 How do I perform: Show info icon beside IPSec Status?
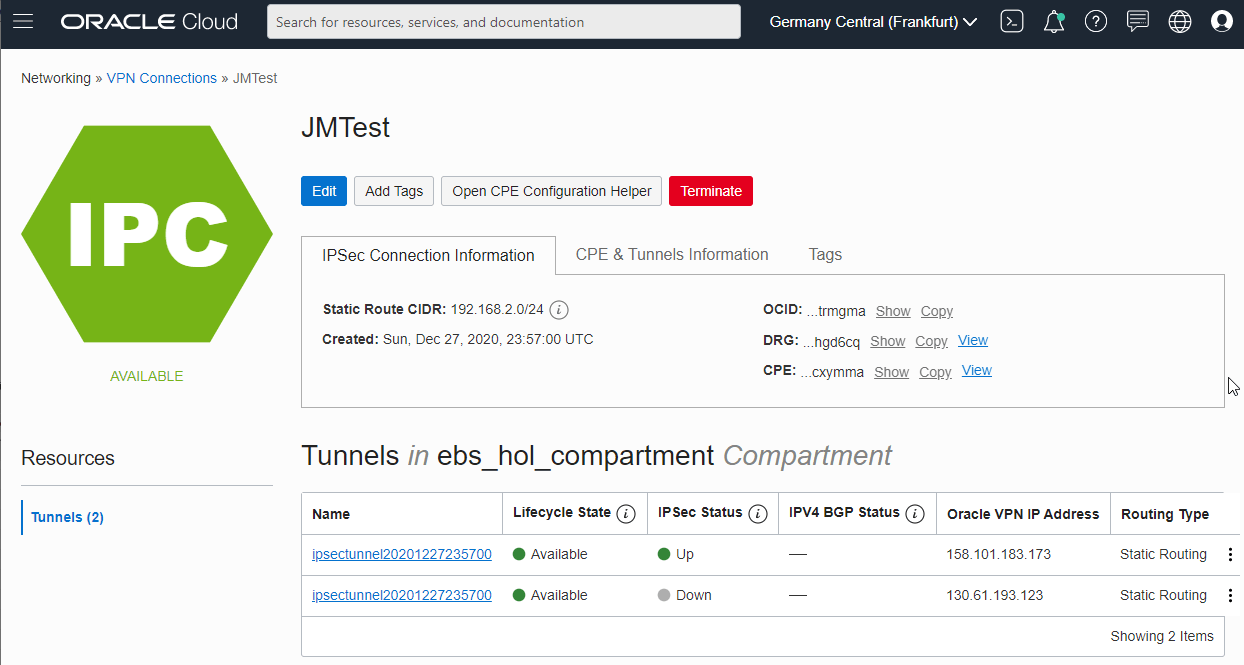pos(758,514)
